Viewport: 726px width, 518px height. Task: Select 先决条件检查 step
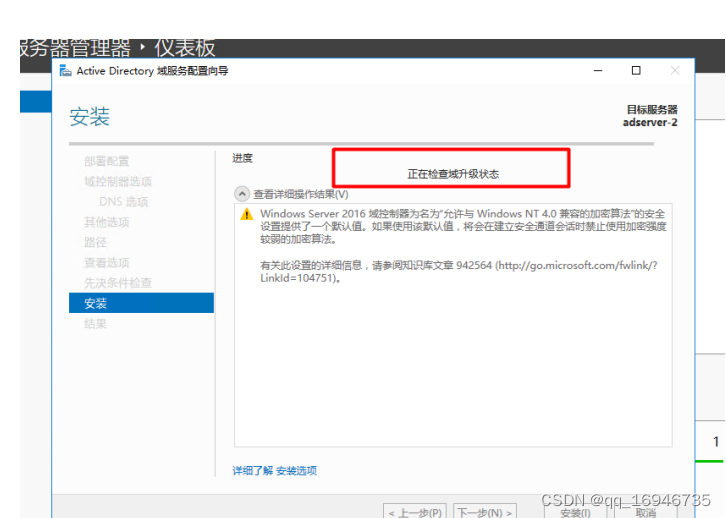point(118,283)
